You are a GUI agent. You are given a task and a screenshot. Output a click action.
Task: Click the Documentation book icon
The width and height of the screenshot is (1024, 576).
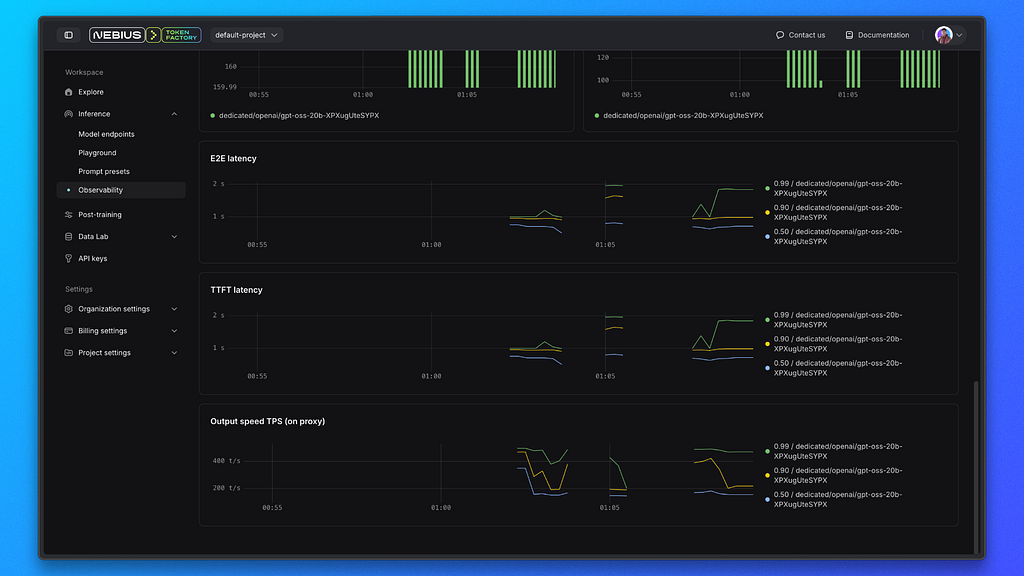[849, 35]
